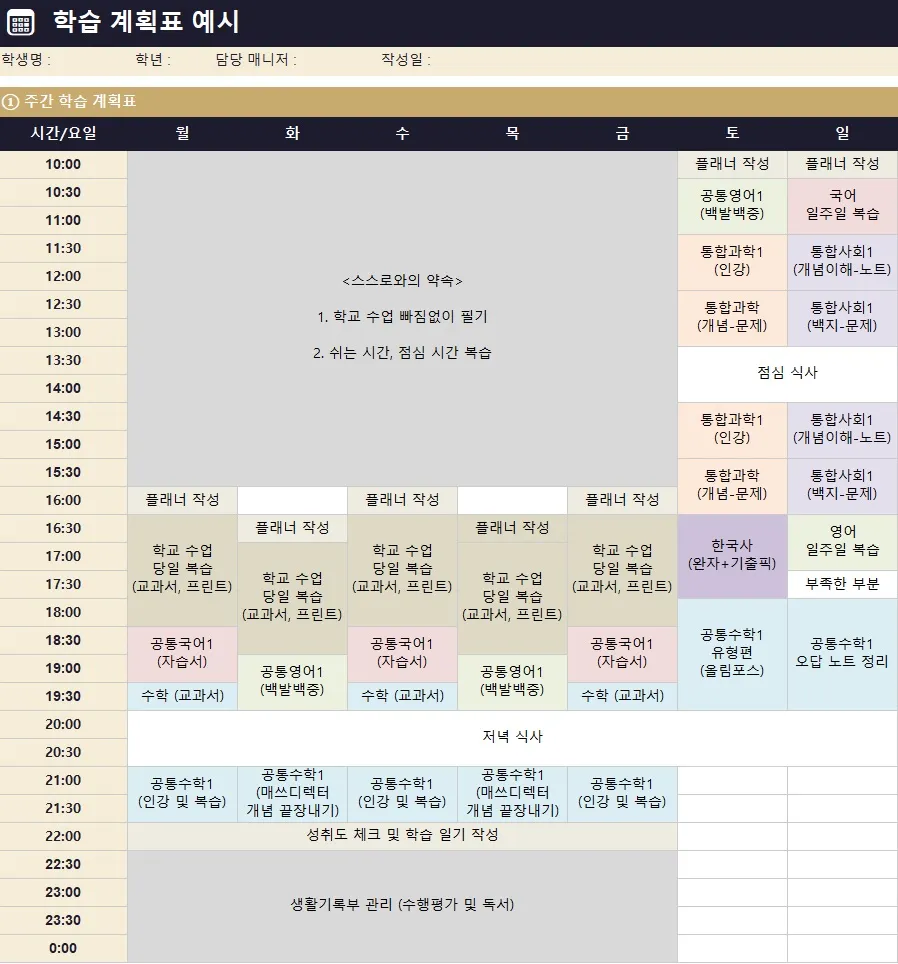Select 플래너 작성 in the 월 column
This screenshot has width=898, height=964.
tap(183, 500)
